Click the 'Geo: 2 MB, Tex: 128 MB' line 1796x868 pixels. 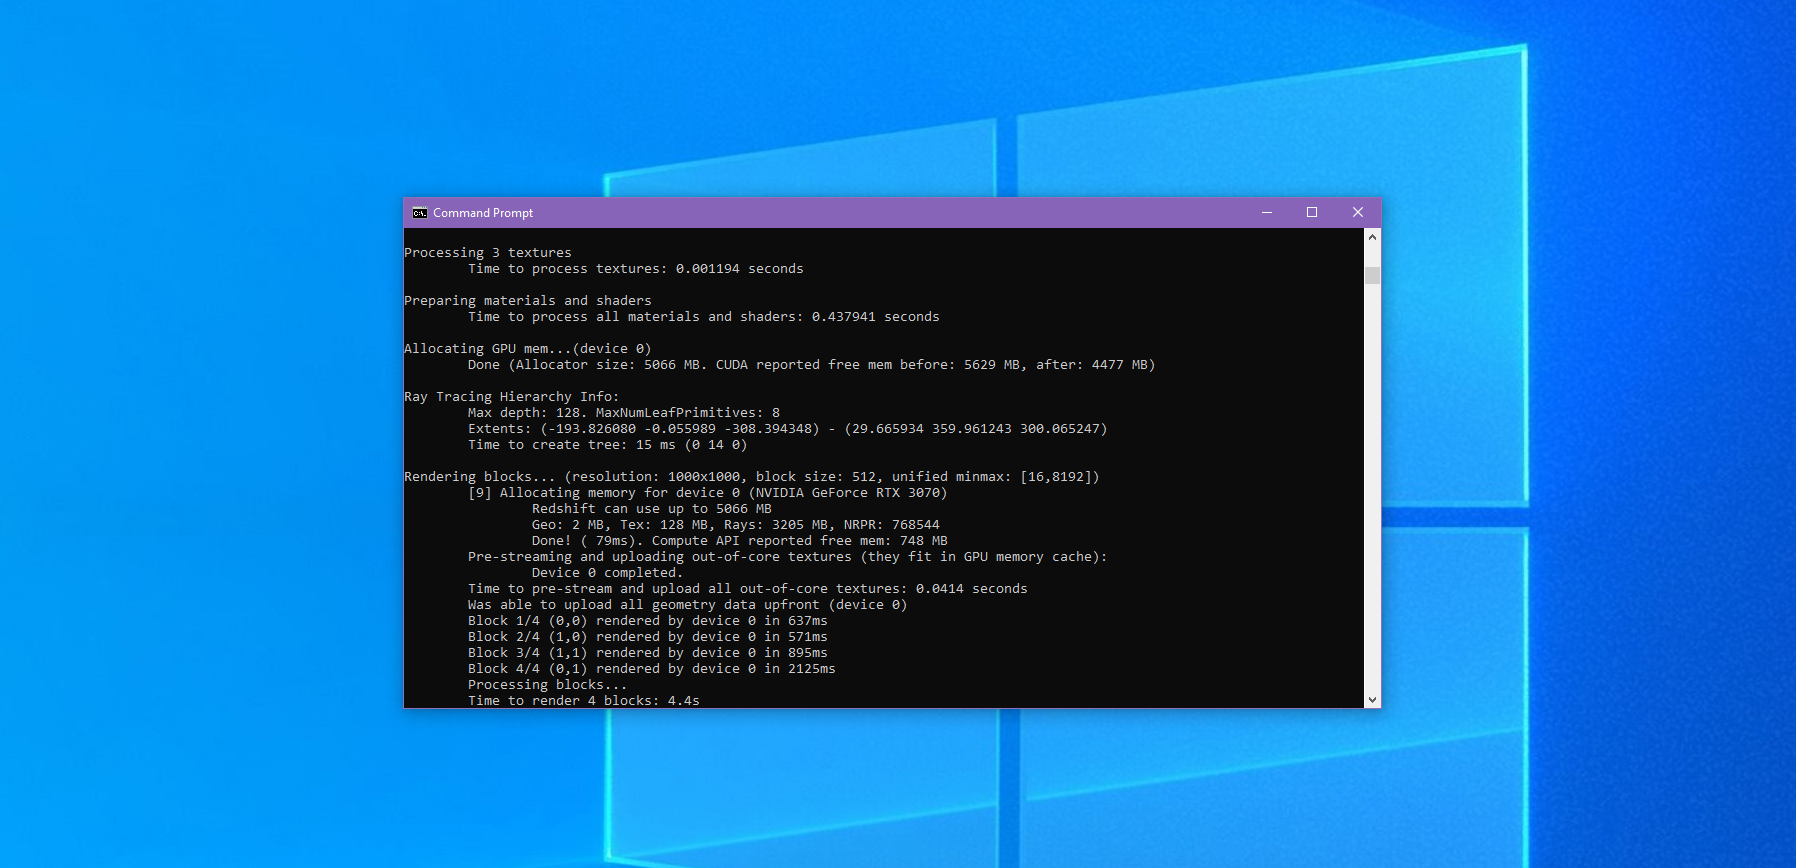click(x=736, y=525)
